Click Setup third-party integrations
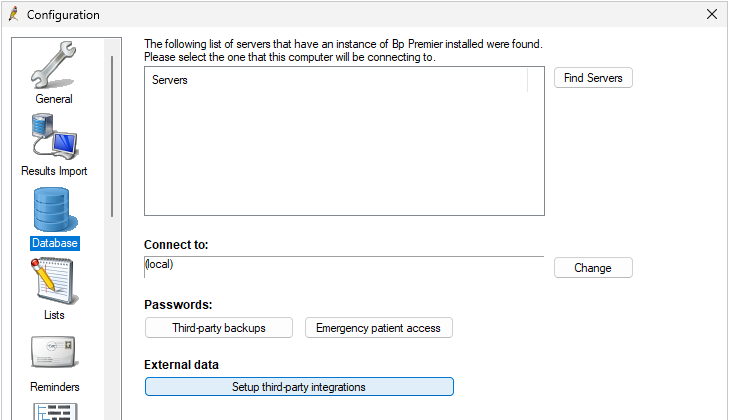The image size is (729, 420). [299, 387]
